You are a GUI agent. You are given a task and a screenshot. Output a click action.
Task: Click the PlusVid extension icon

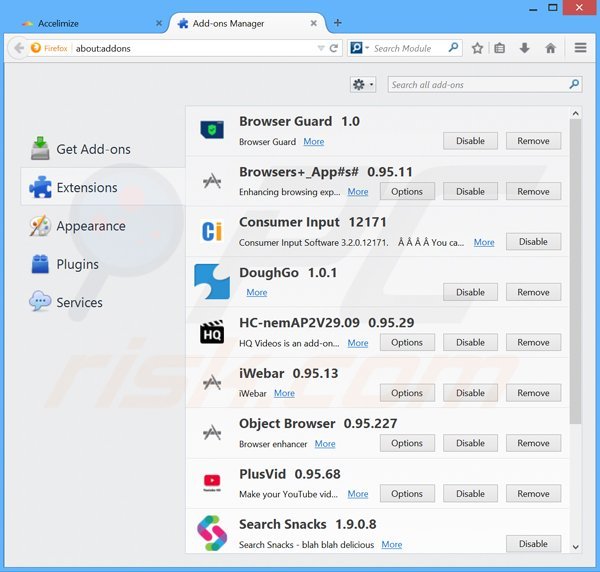212,483
